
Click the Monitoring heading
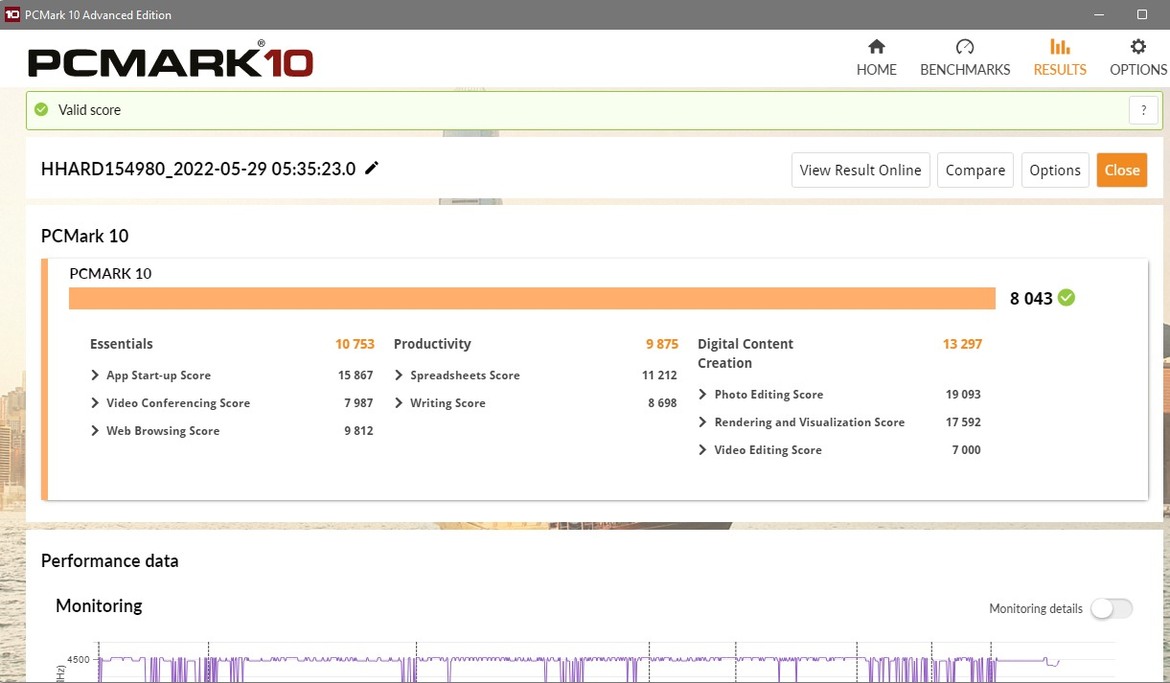pos(99,605)
